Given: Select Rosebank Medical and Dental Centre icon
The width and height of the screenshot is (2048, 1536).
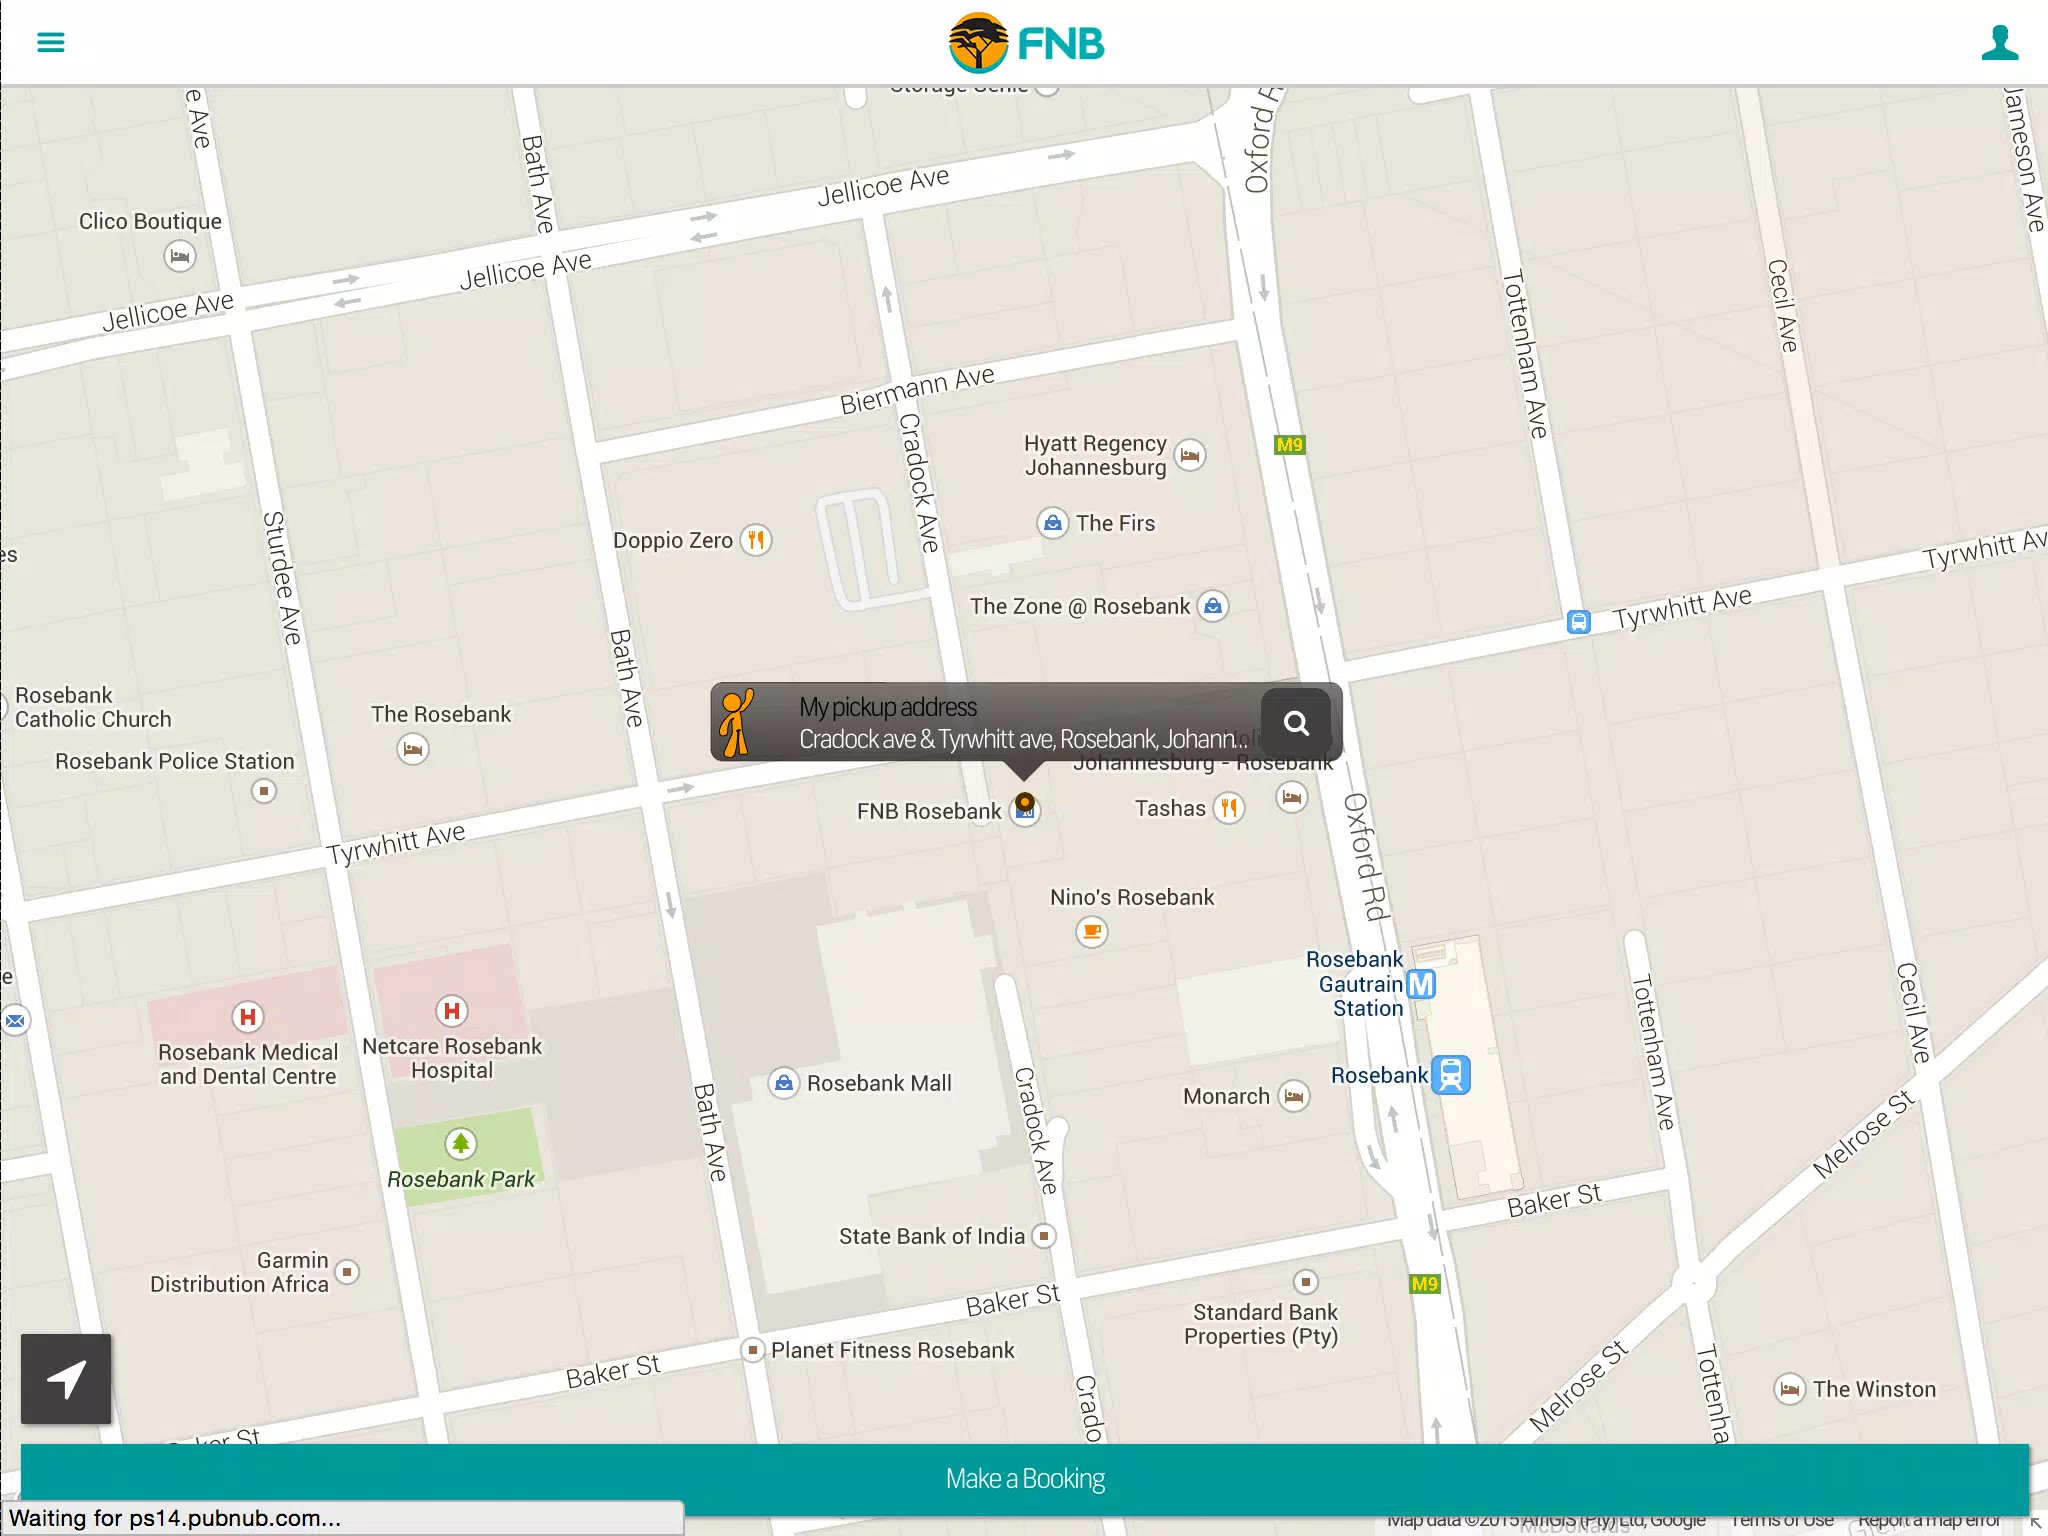Looking at the screenshot, I should [248, 1017].
